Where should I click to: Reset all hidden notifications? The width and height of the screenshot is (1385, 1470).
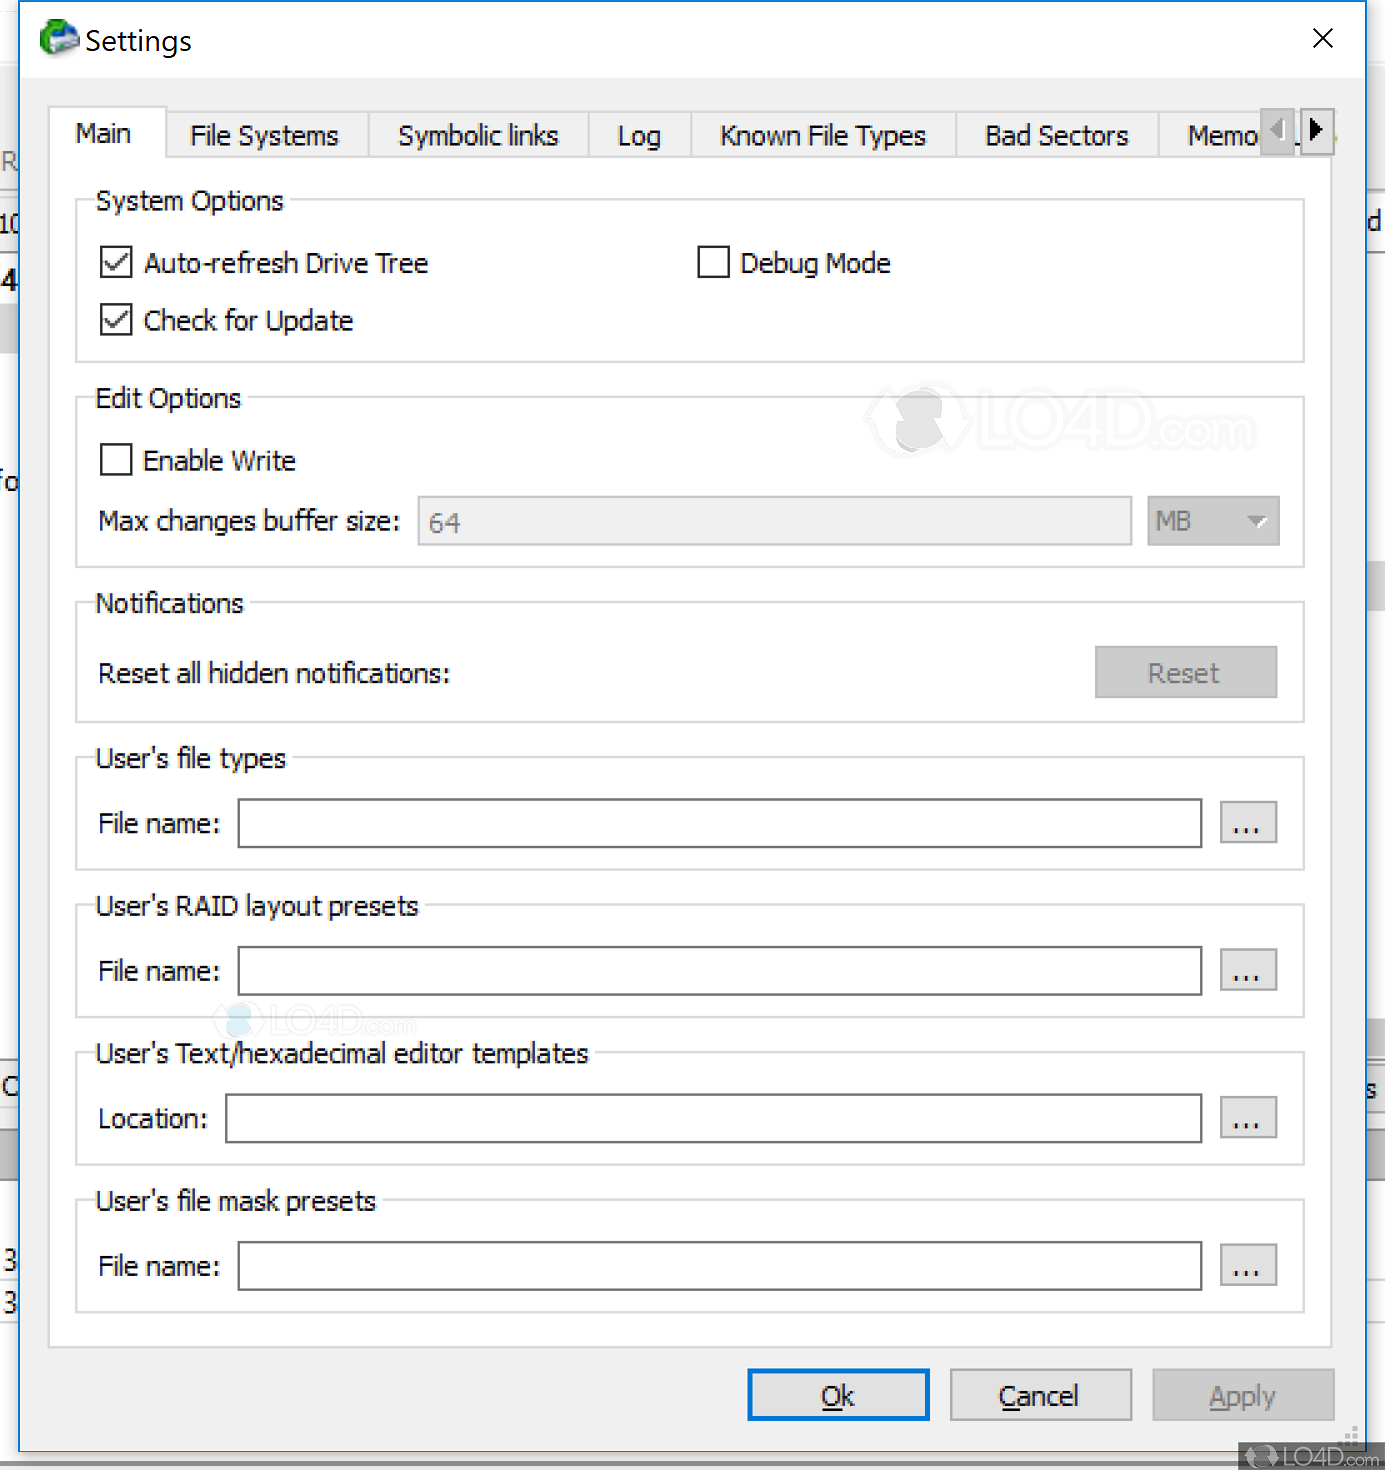[1185, 672]
